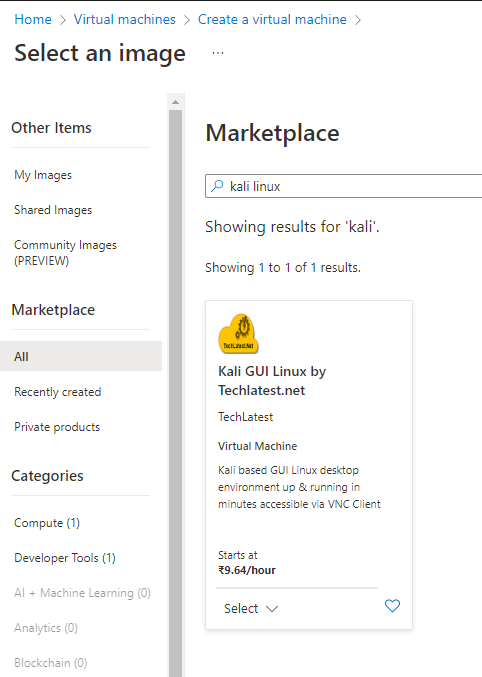482x677 pixels.
Task: Select All under Marketplace
Action: click(x=81, y=356)
